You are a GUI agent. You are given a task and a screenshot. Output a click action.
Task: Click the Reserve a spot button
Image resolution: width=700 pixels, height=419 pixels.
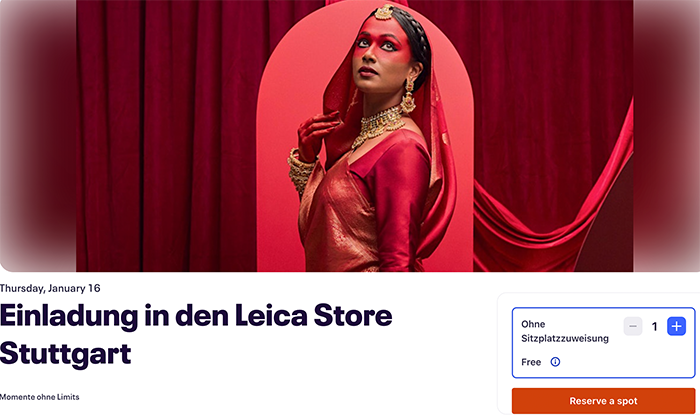[603, 401]
